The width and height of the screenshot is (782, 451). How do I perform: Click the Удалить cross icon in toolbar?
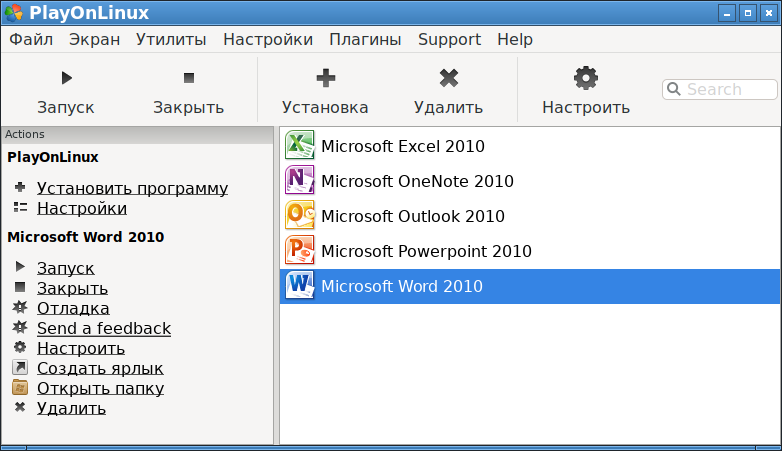(x=449, y=78)
